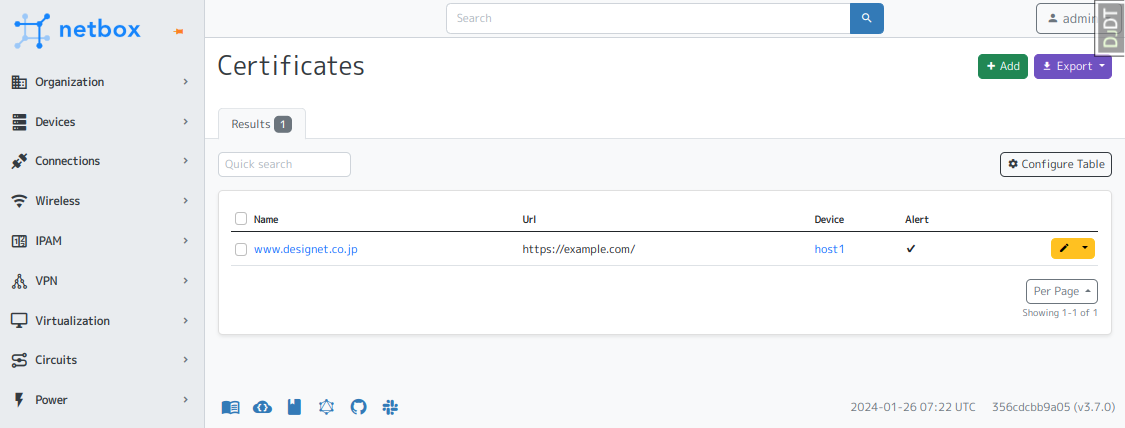Select the Results tab
This screenshot has height=428, width=1125.
(261, 124)
